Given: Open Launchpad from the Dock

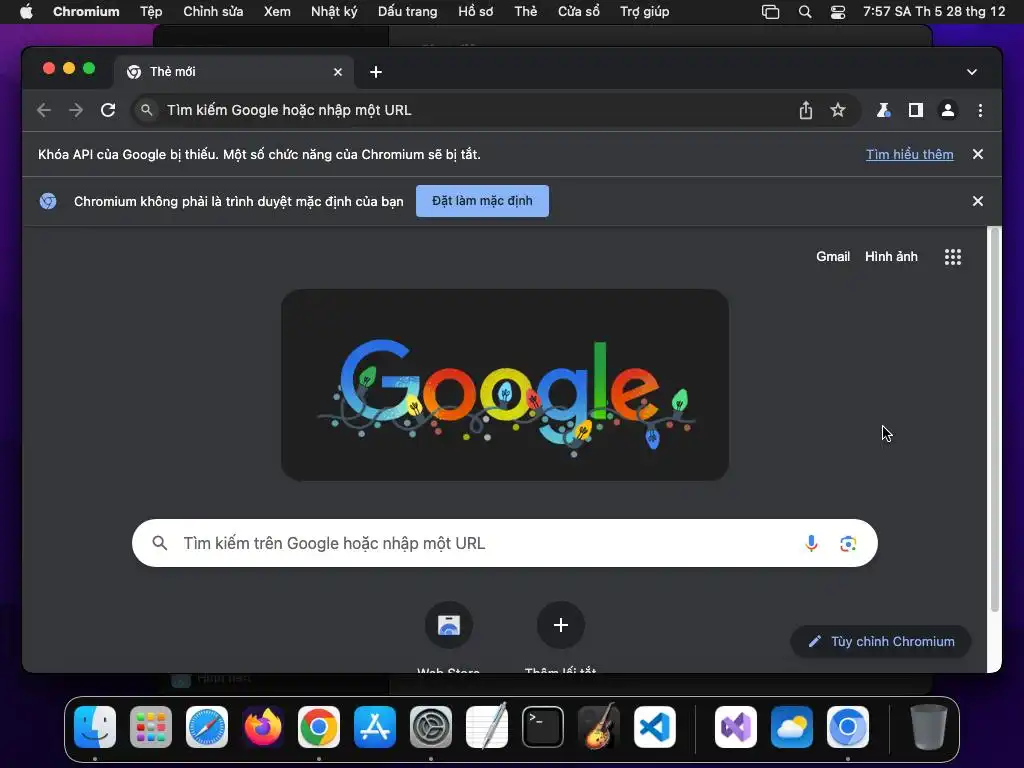Looking at the screenshot, I should [x=151, y=727].
